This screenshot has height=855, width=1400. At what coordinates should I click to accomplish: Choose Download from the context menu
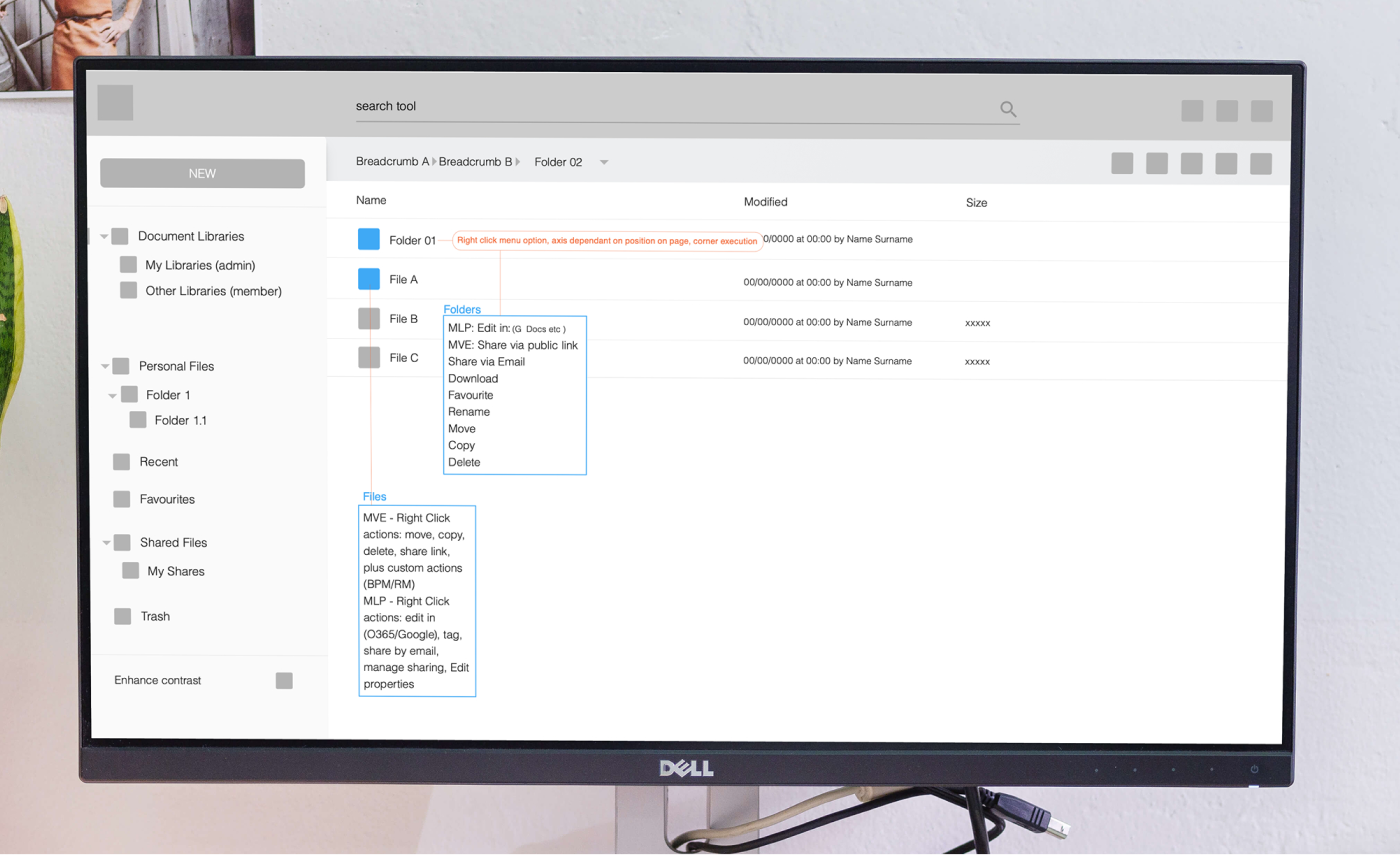pyautogui.click(x=473, y=379)
